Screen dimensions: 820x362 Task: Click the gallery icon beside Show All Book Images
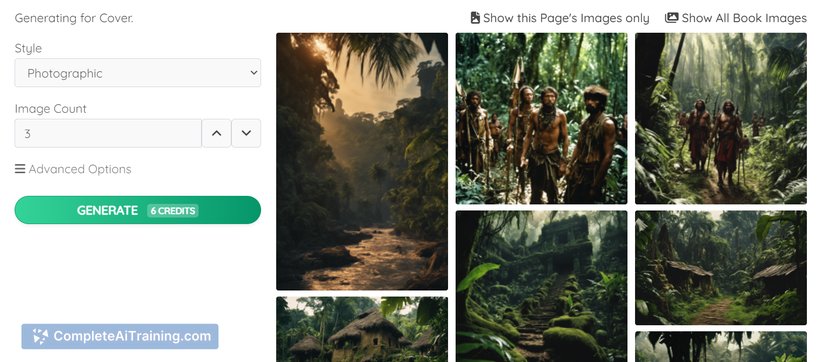pyautogui.click(x=671, y=18)
